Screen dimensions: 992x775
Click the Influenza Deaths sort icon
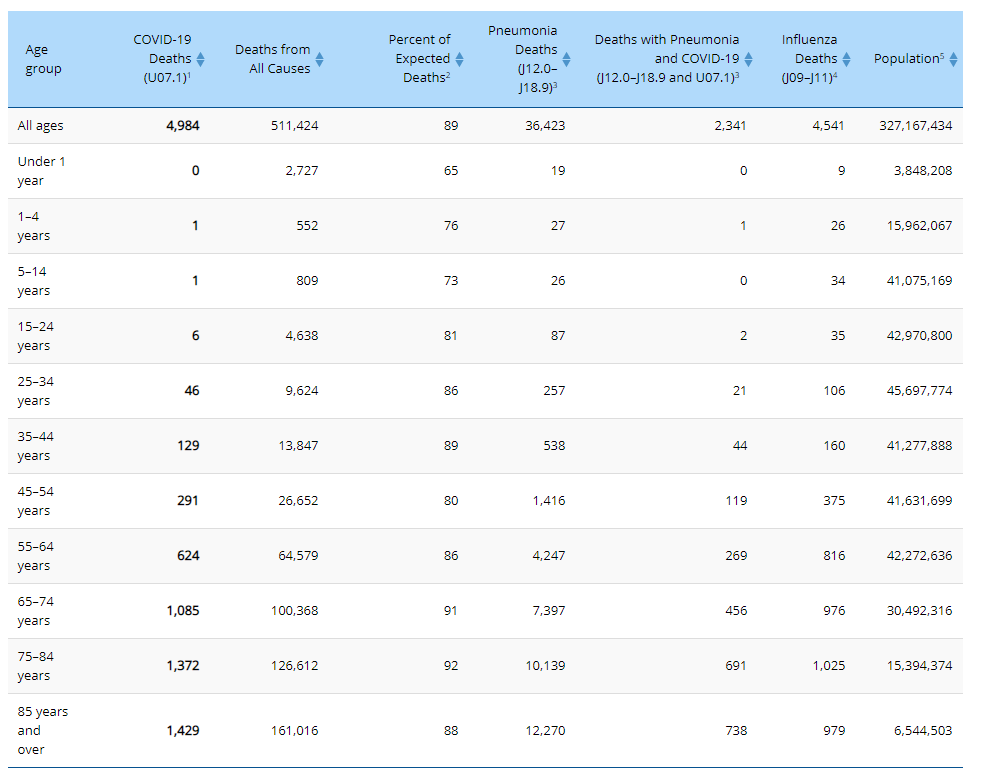846,59
